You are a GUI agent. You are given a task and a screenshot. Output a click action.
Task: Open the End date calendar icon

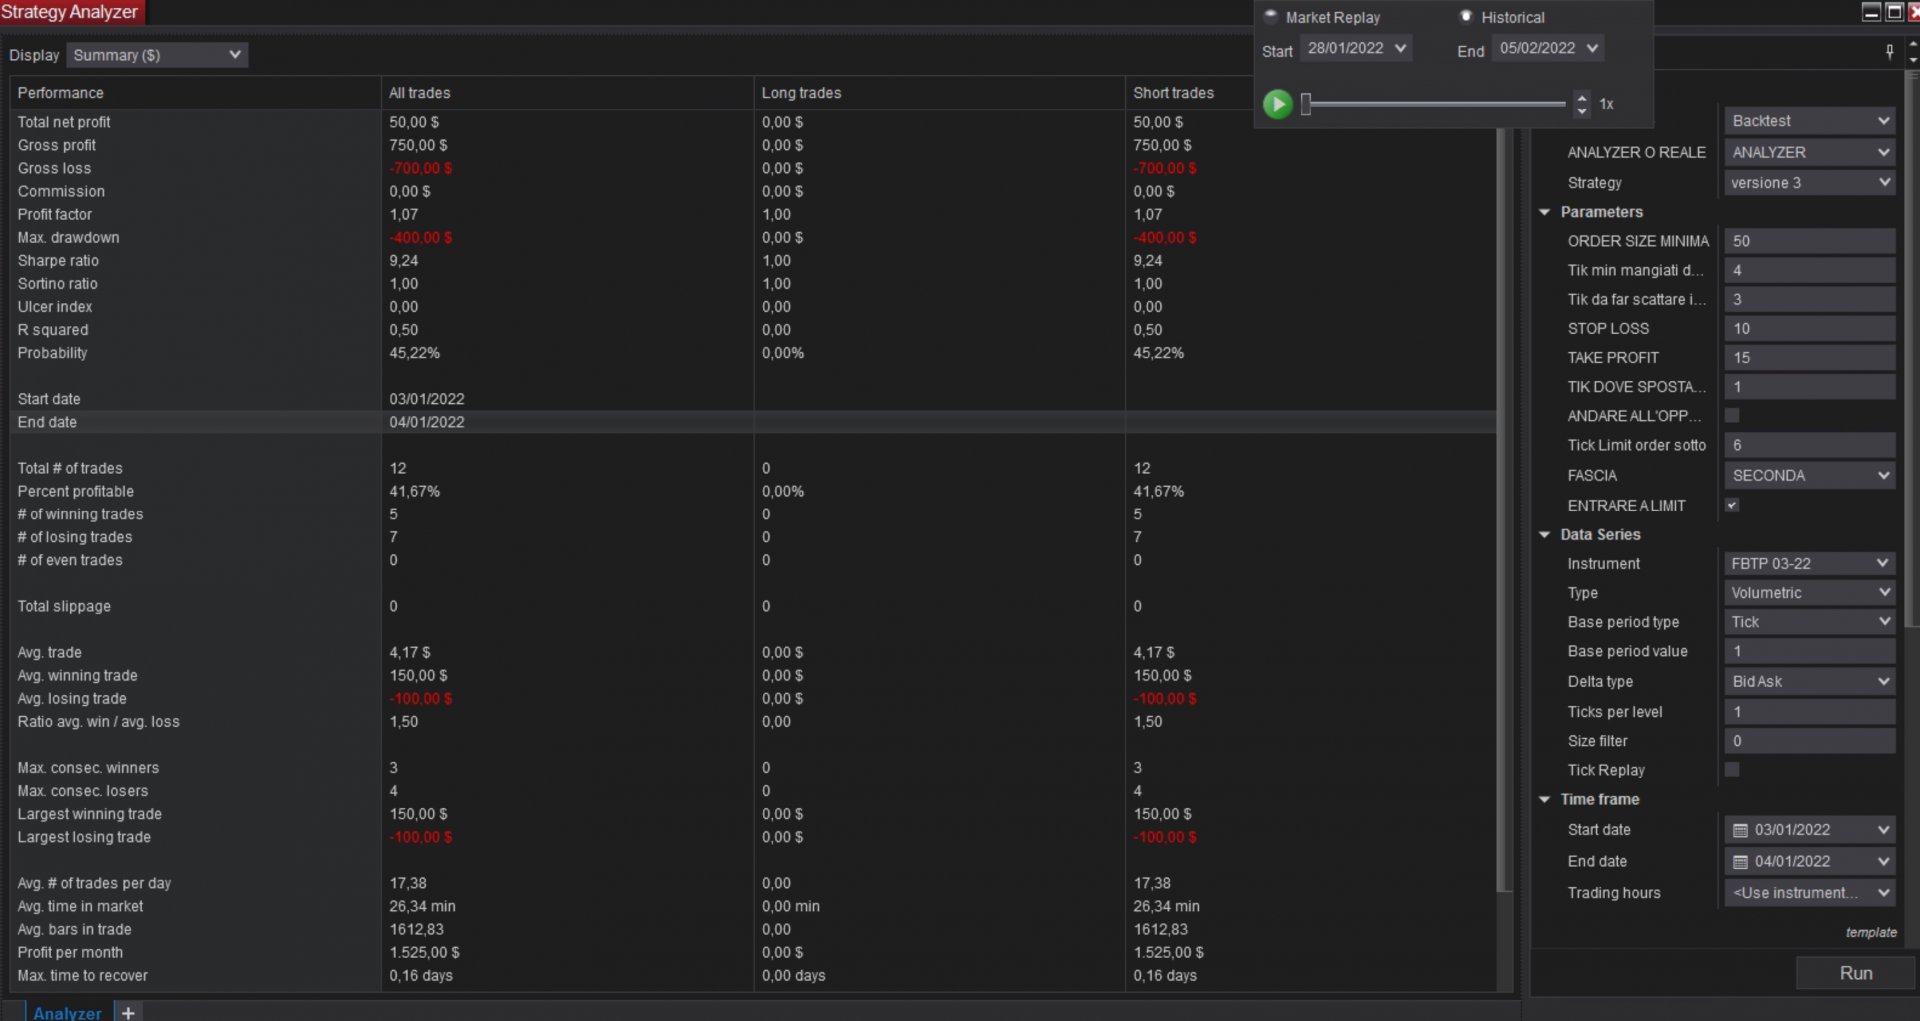1740,862
